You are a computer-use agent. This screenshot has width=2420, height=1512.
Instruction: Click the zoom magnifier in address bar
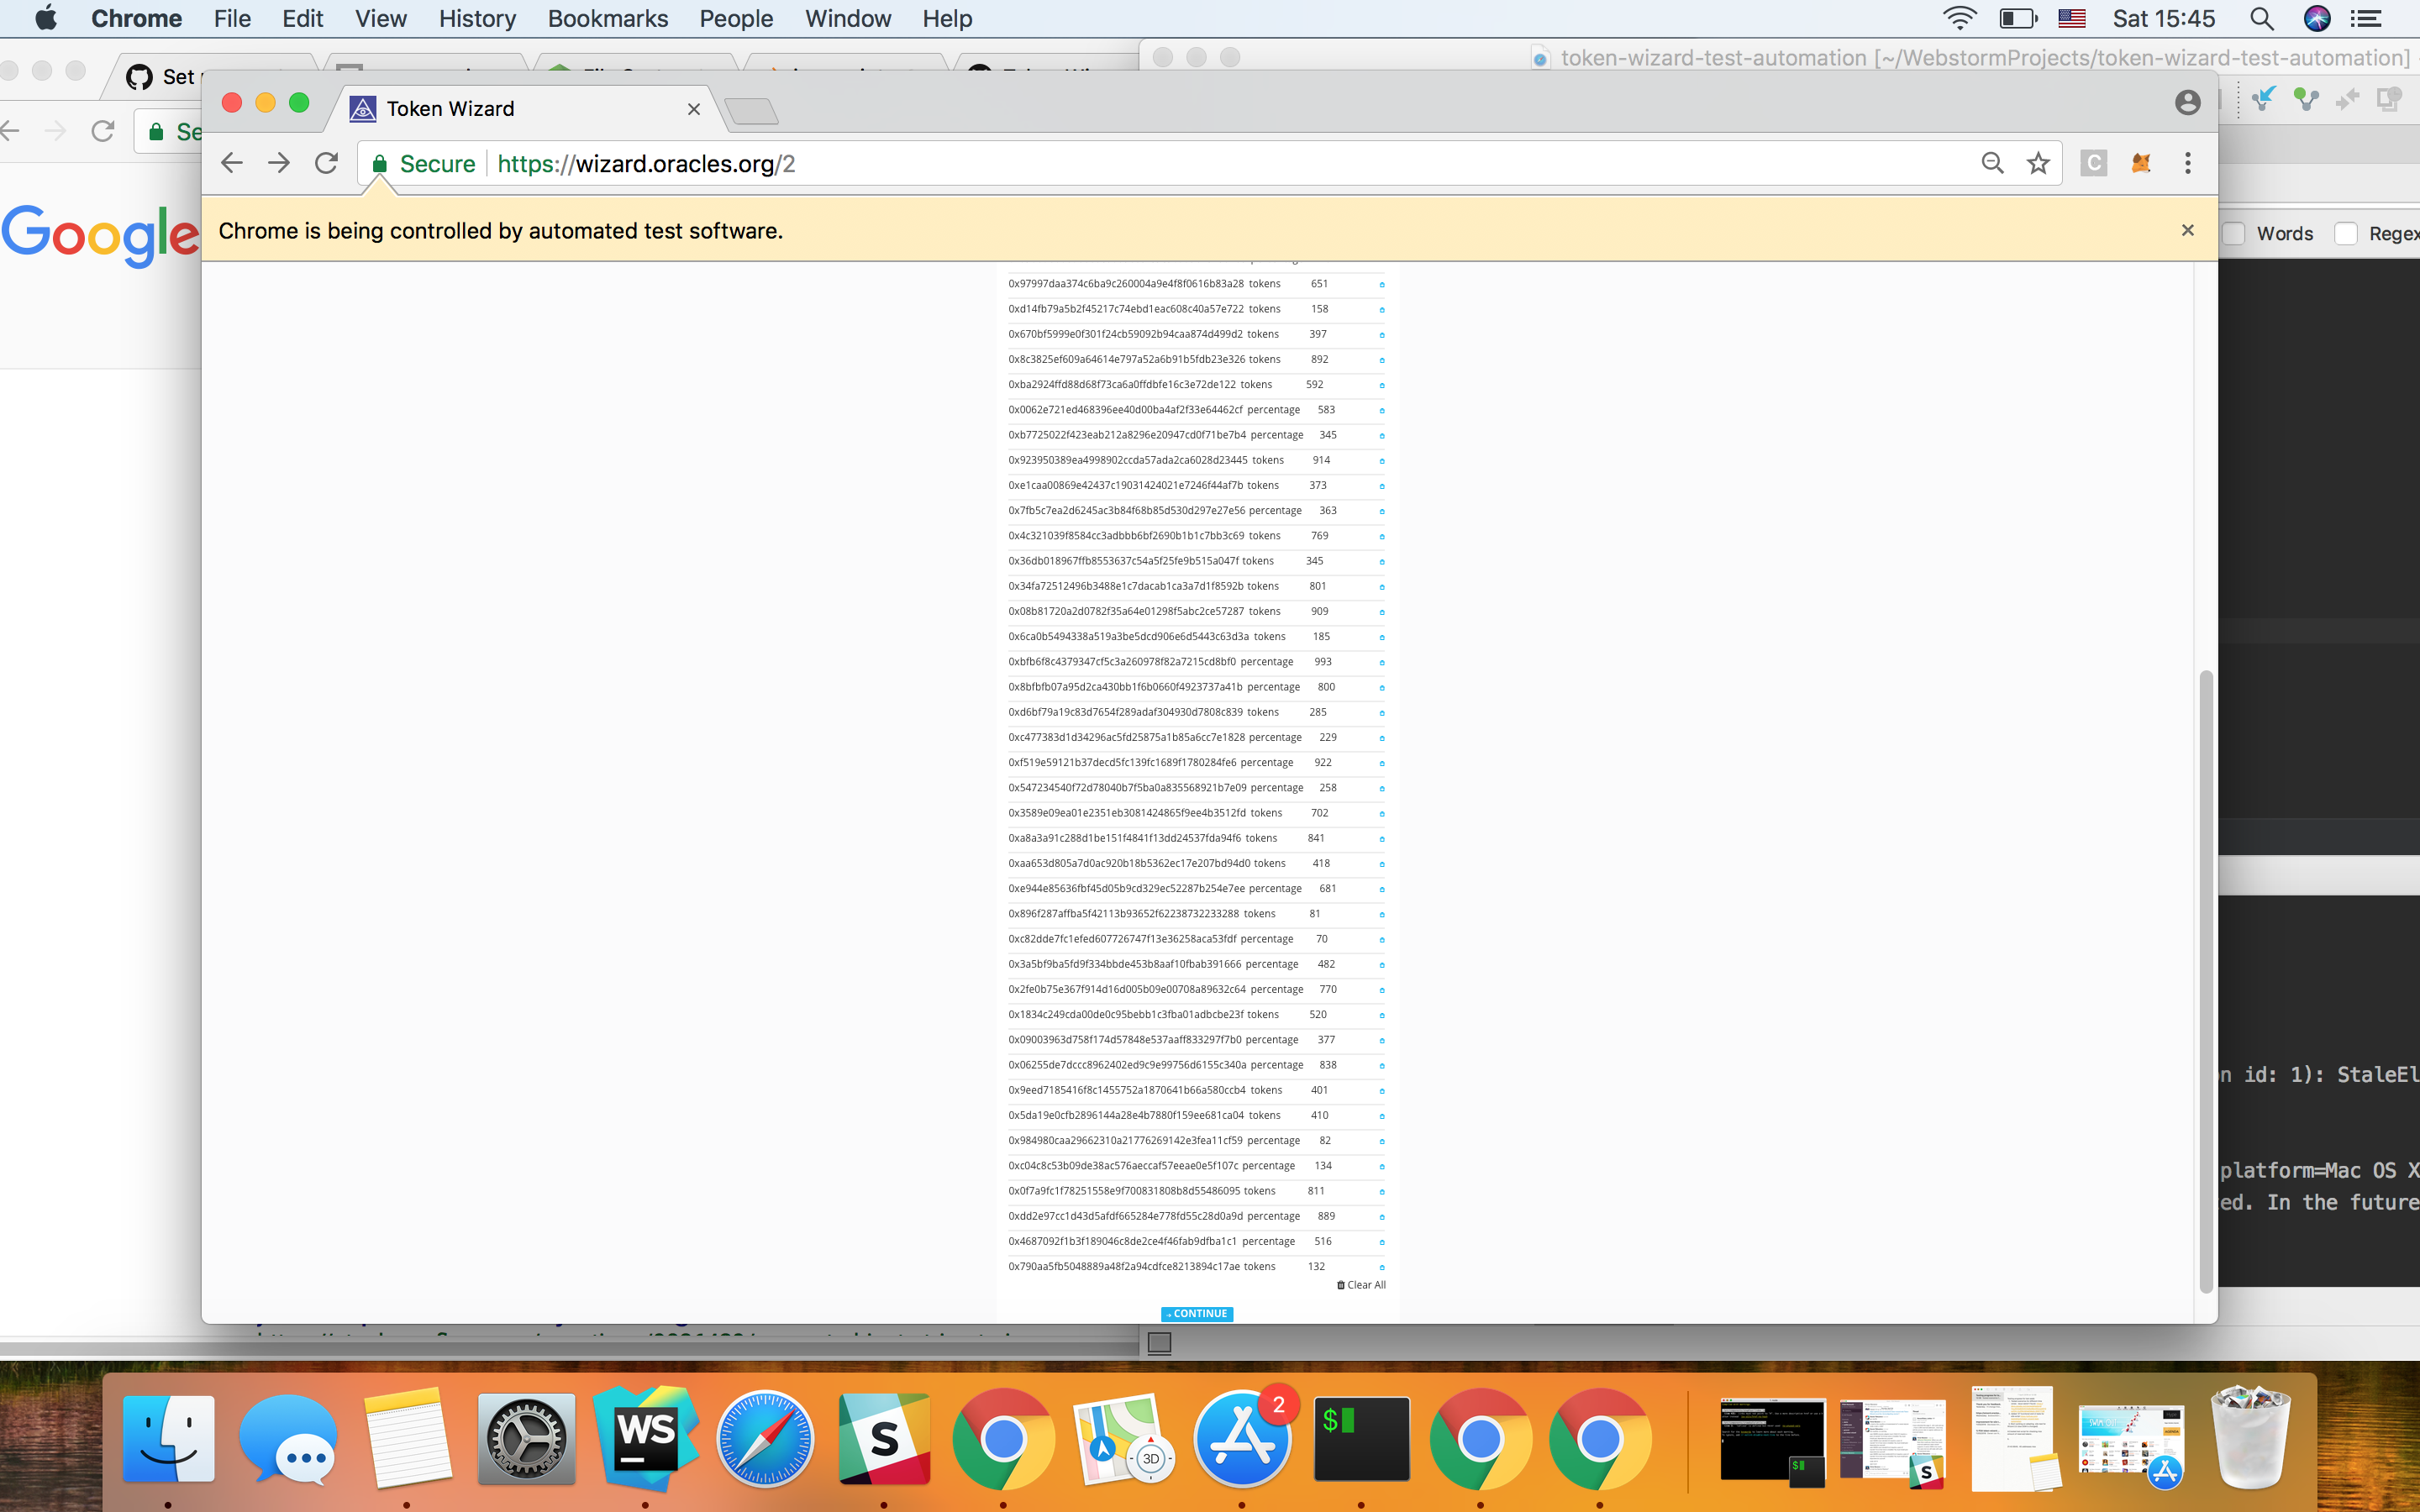(1991, 163)
